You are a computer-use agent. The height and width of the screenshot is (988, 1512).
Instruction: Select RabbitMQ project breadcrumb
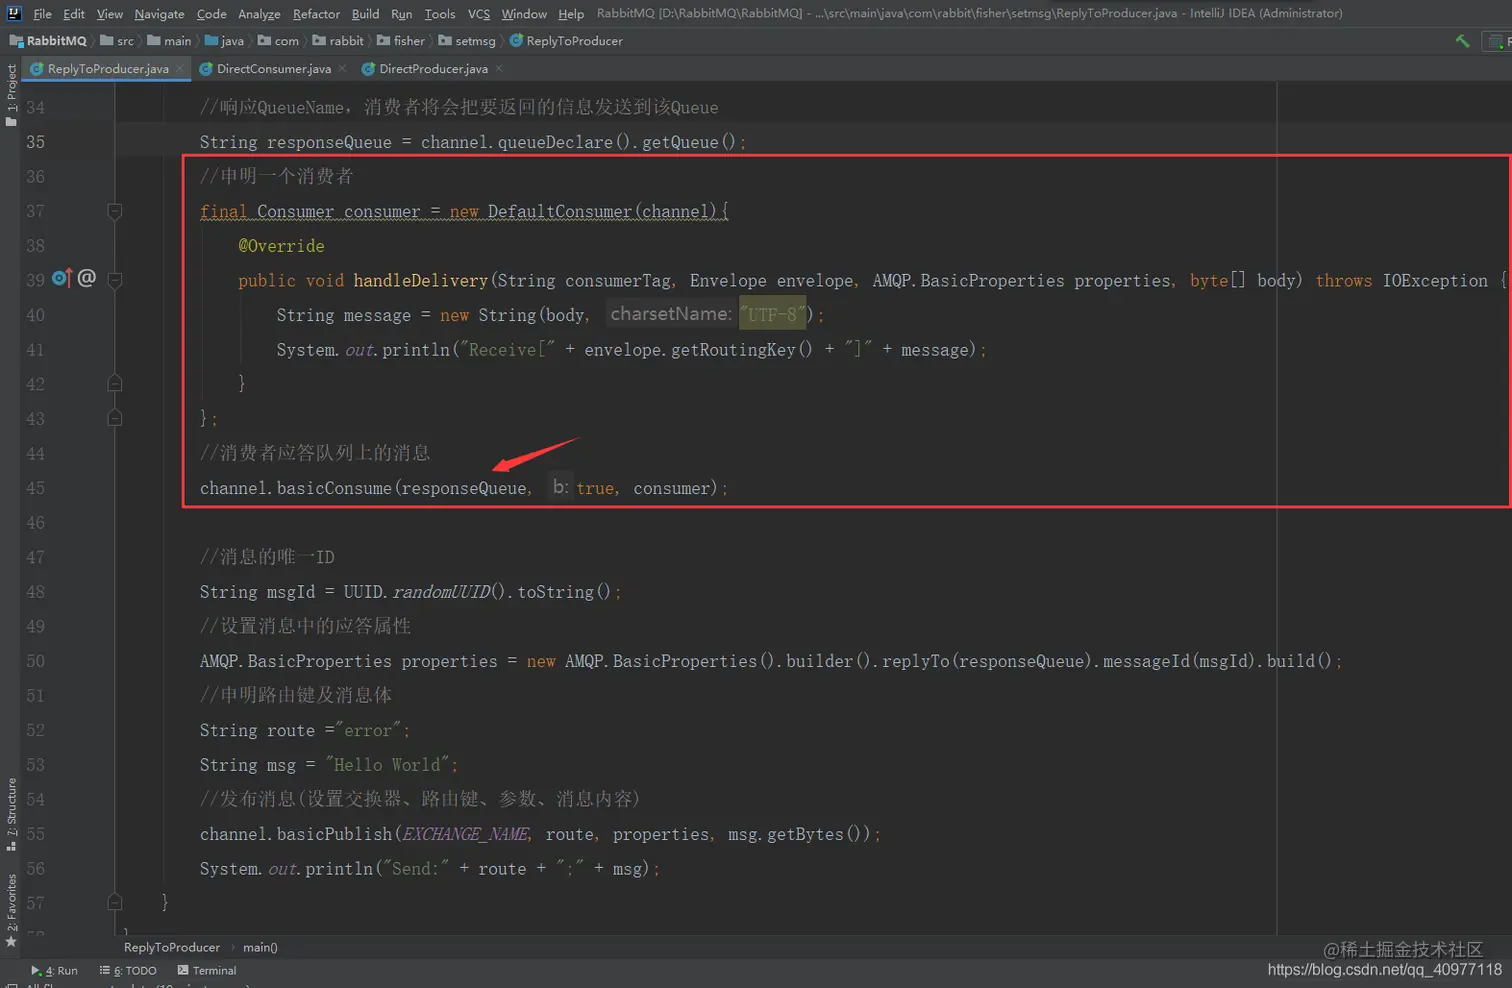point(48,41)
